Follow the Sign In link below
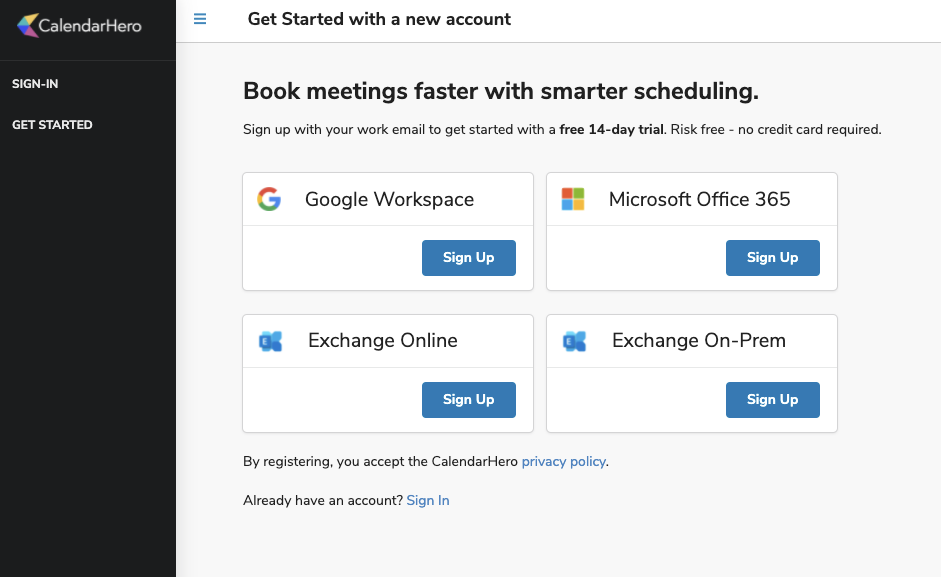This screenshot has height=577, width=941. 428,500
